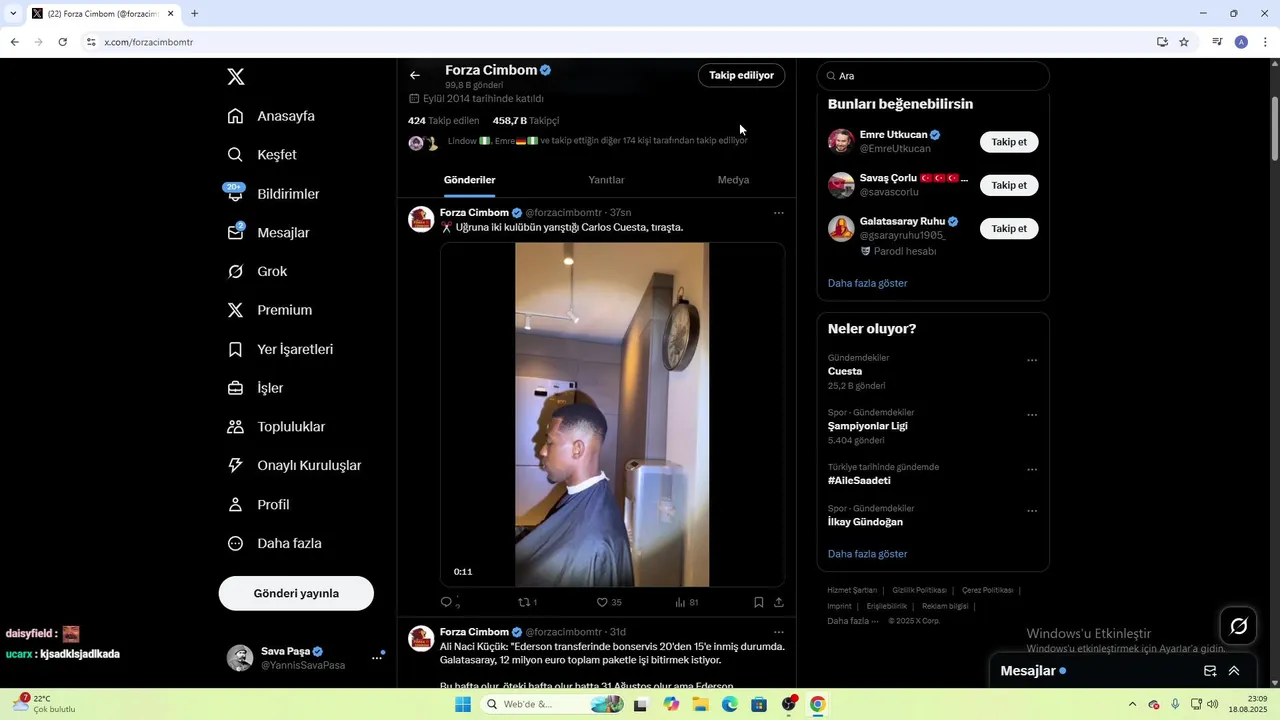Click Daha fazla göster under trends
This screenshot has width=1280, height=720.
click(867, 554)
